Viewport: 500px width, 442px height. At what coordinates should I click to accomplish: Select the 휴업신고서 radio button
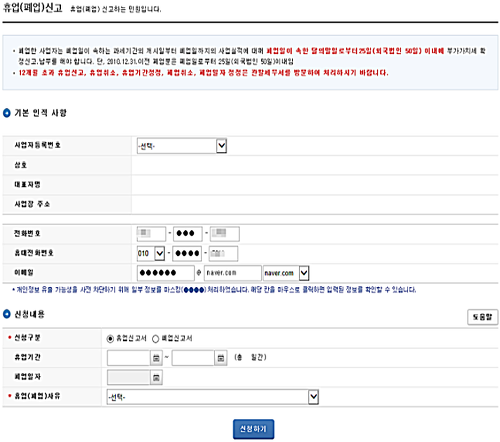pos(110,339)
